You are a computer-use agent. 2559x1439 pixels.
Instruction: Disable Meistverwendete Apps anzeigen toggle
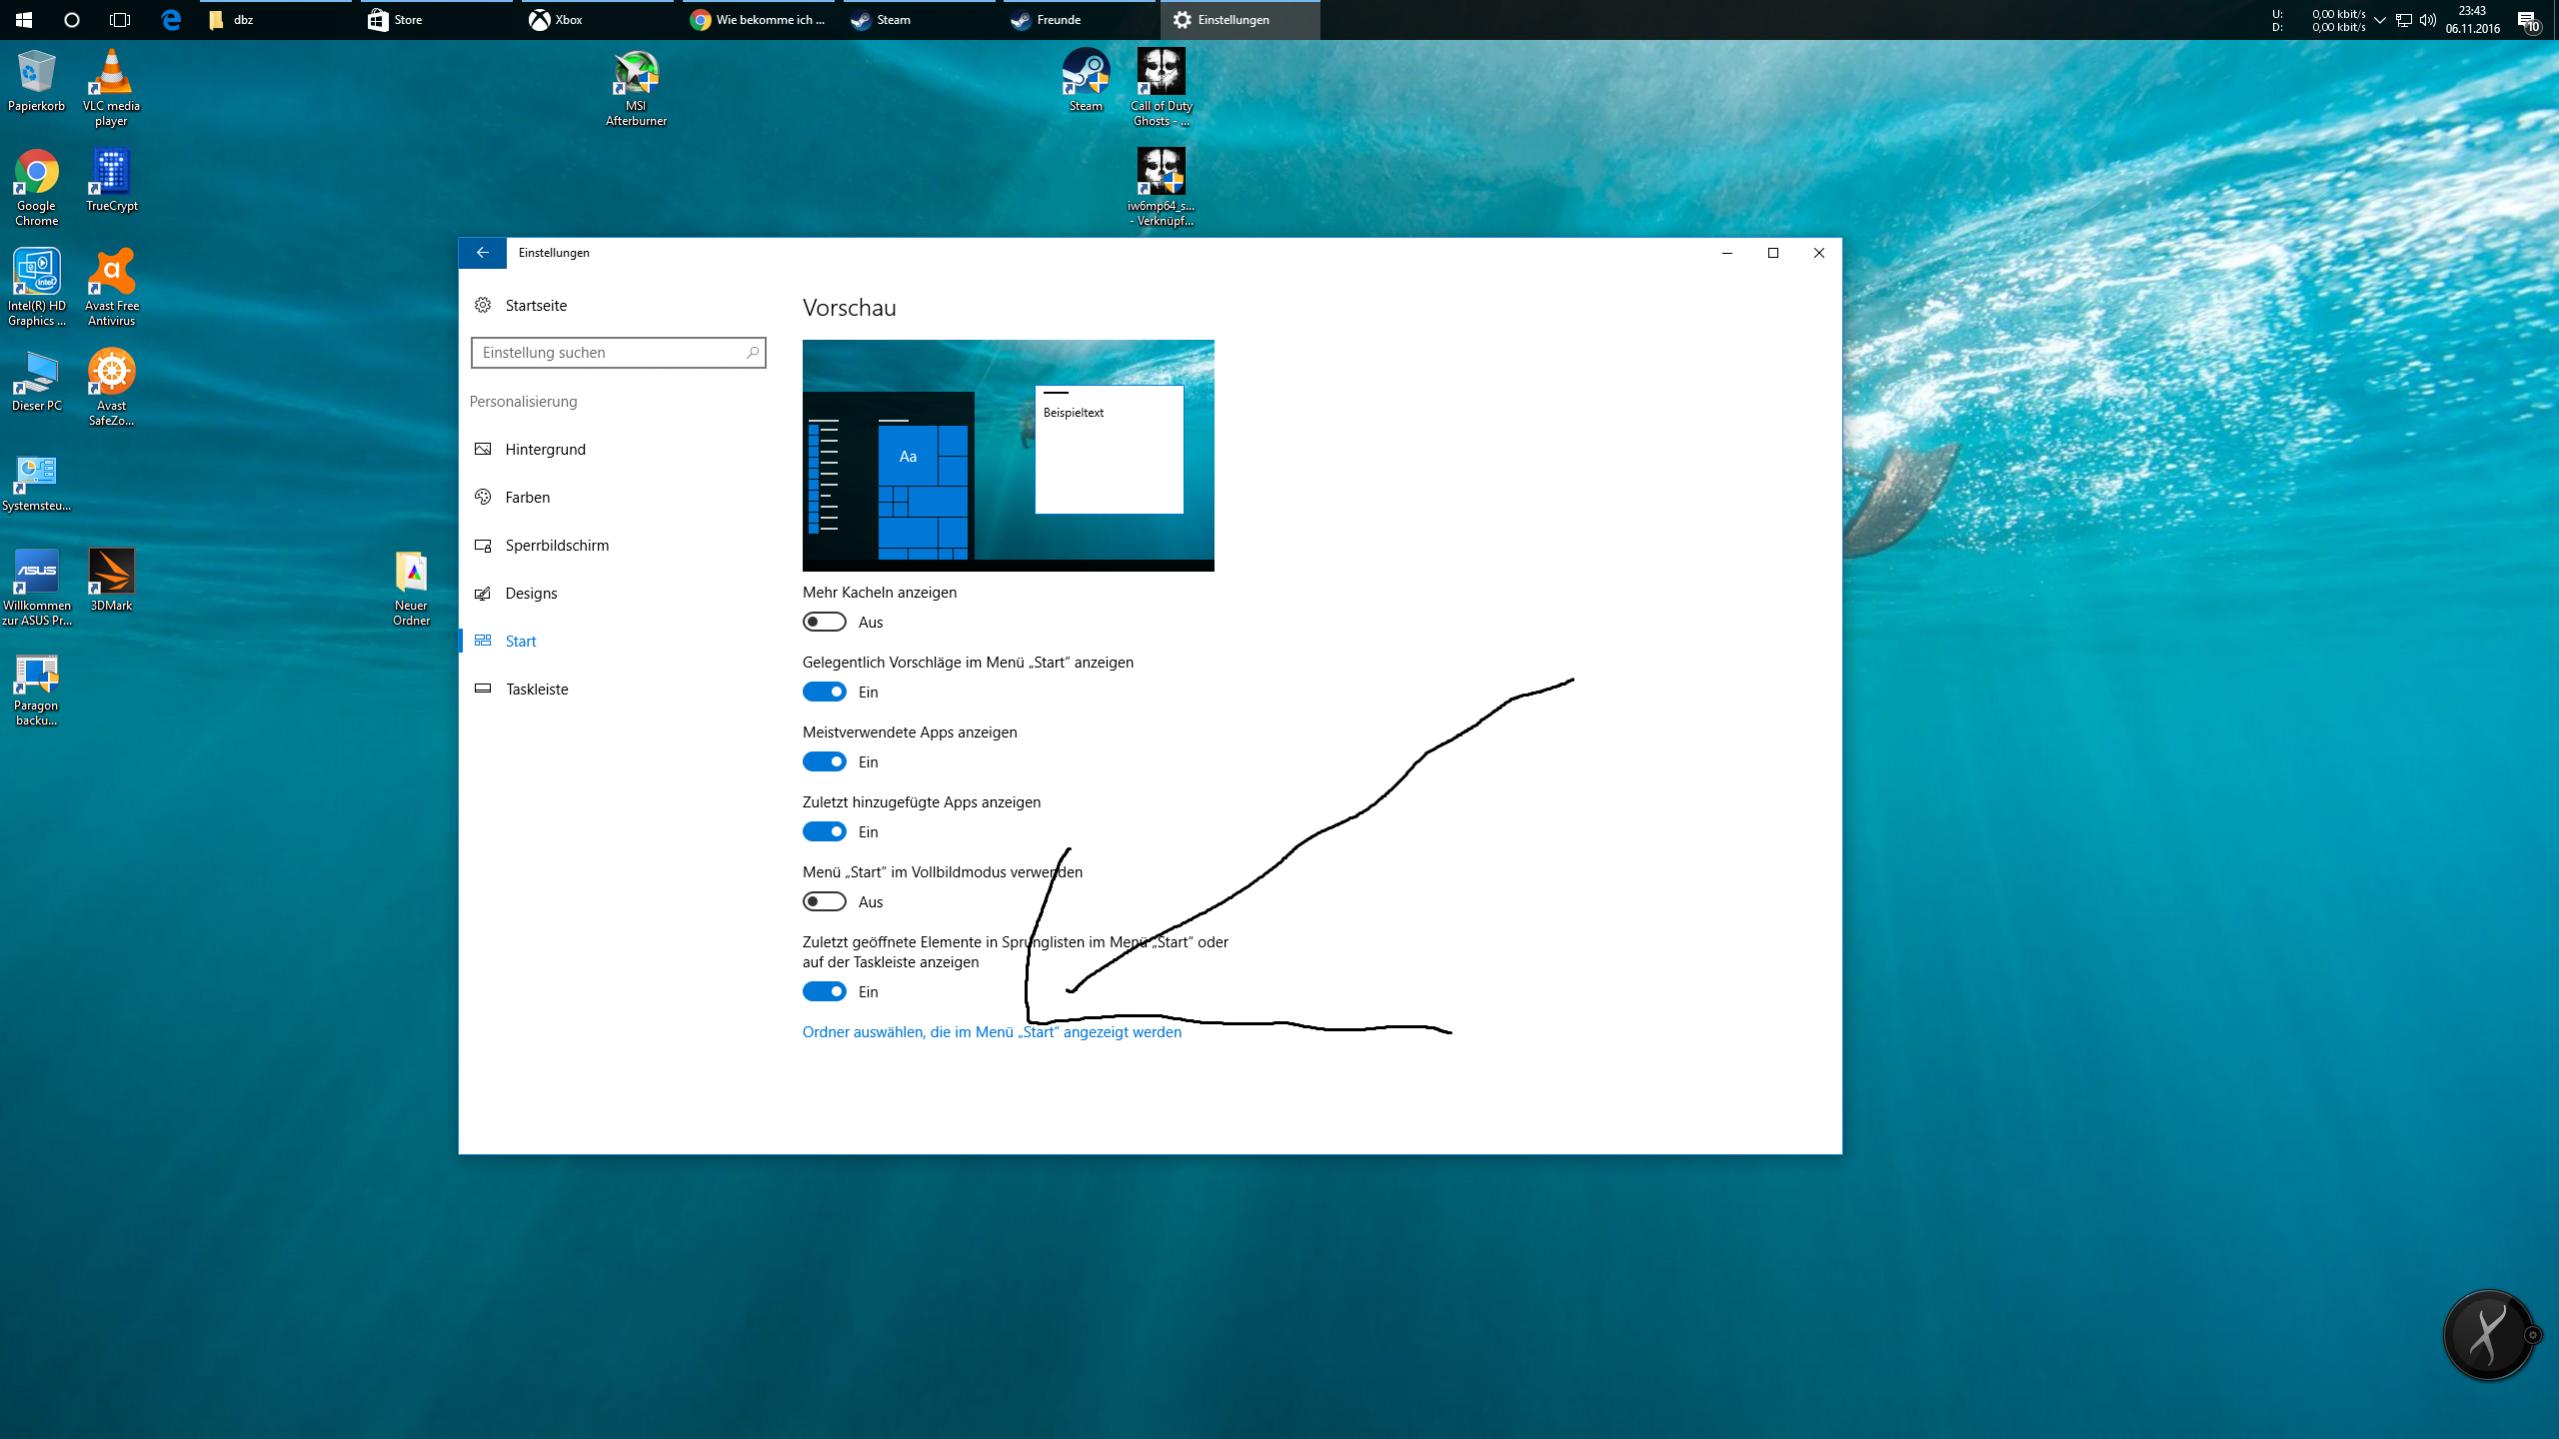824,762
